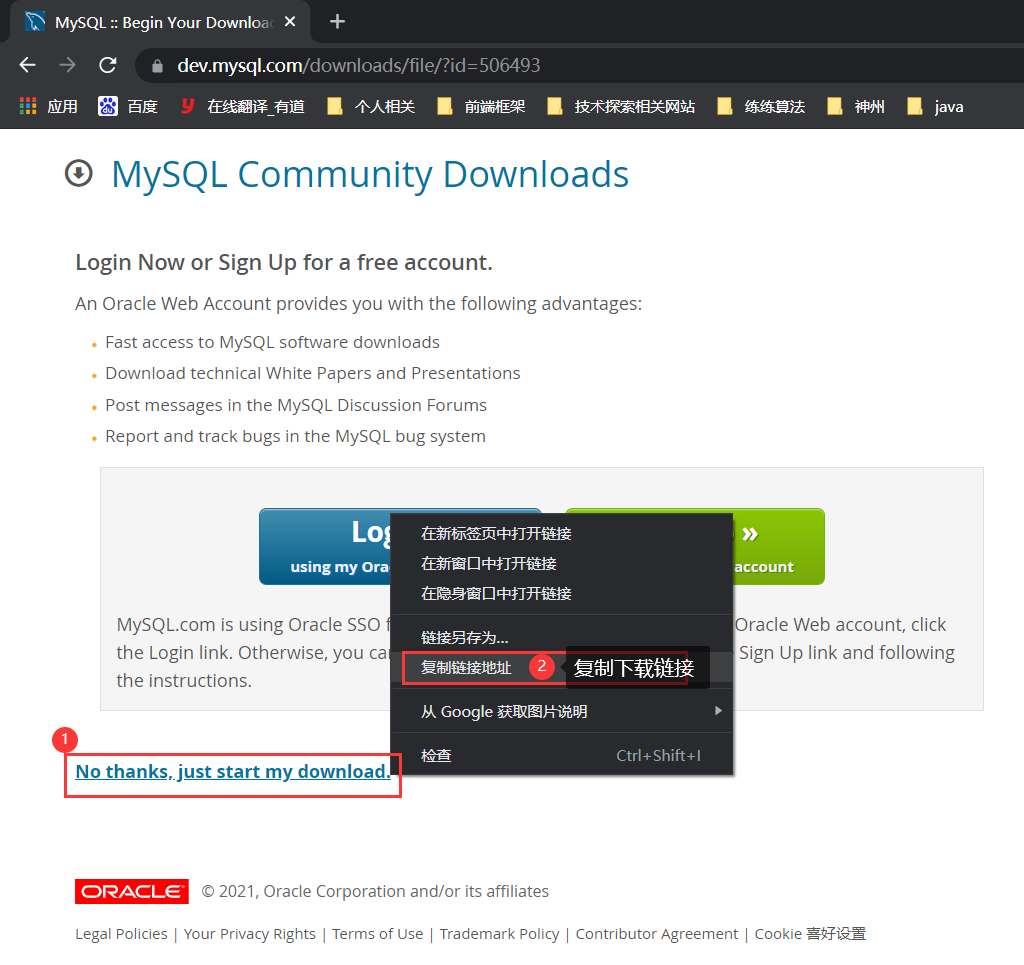Click the text 'Fast access to MySQL software downloads'
The height and width of the screenshot is (965, 1024).
coord(272,342)
